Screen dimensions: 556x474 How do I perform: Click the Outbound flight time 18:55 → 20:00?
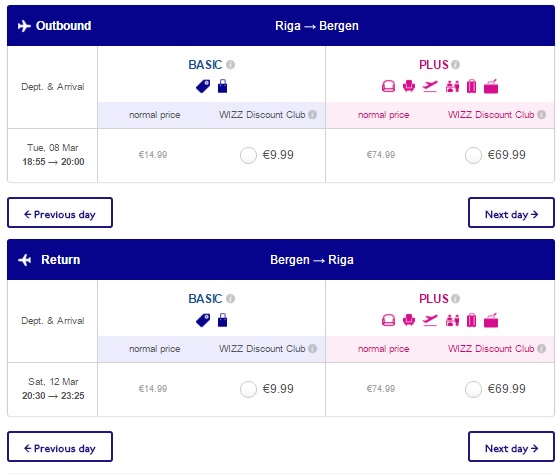pos(53,162)
